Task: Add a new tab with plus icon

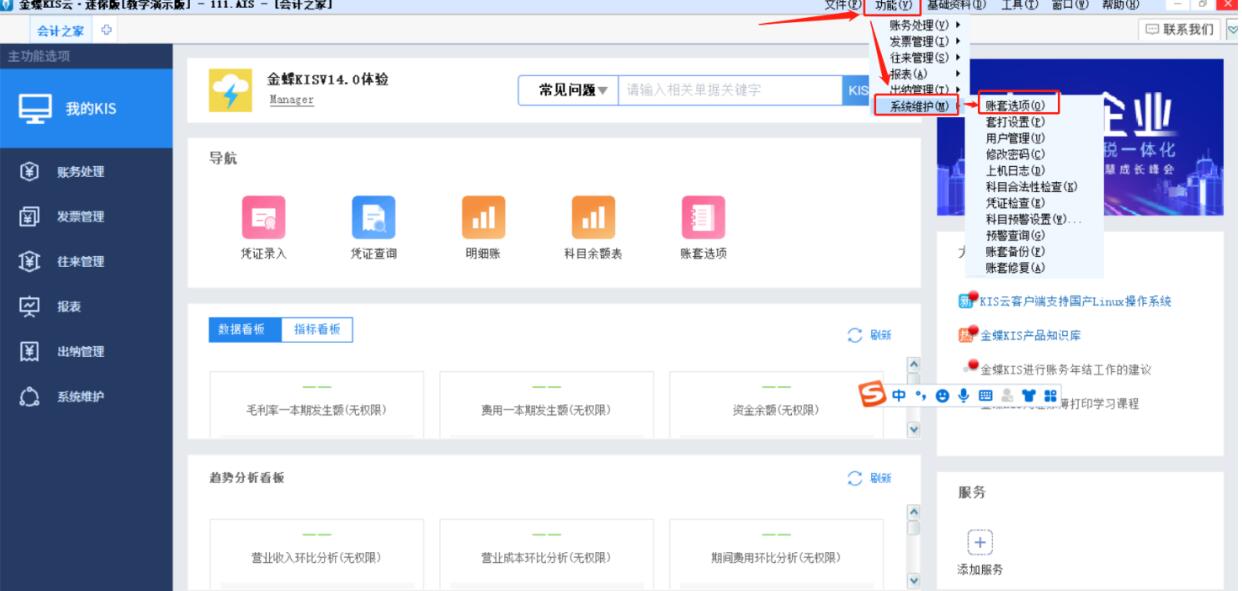Action: coord(104,31)
